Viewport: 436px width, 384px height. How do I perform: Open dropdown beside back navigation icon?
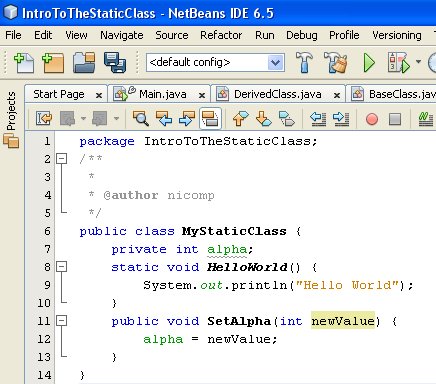[x=83, y=118]
